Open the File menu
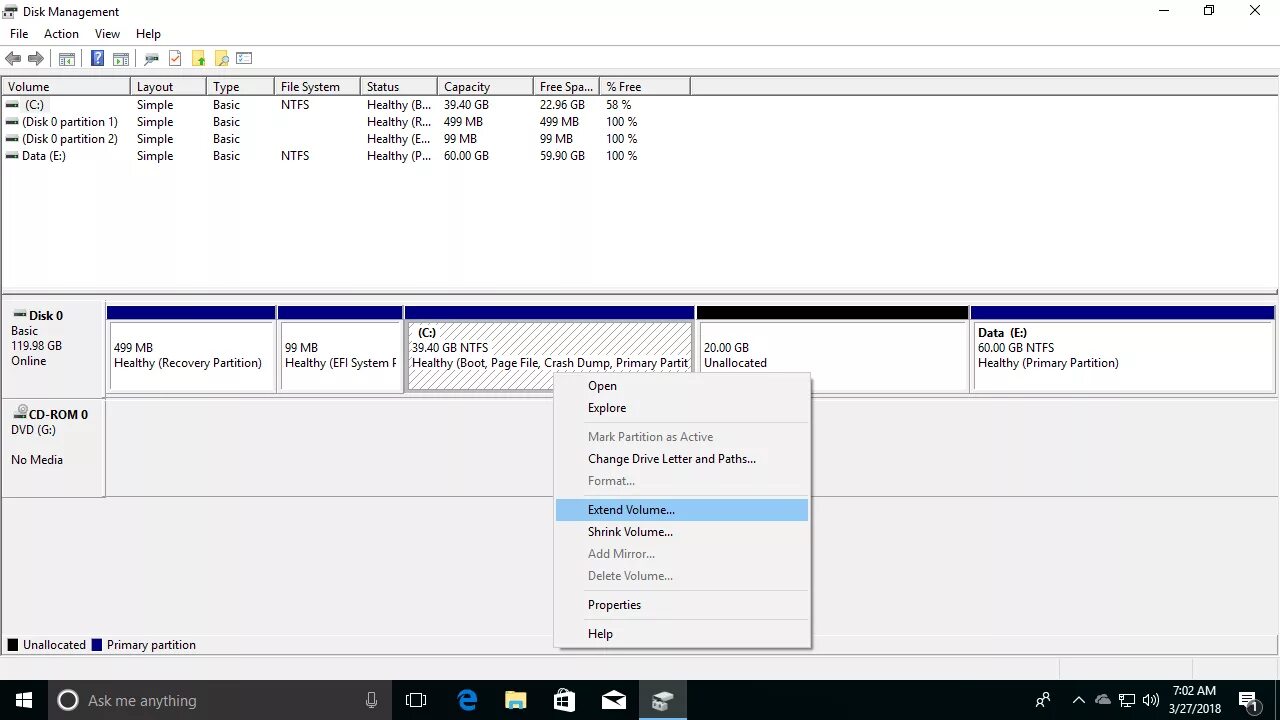The image size is (1280, 720). (x=18, y=34)
